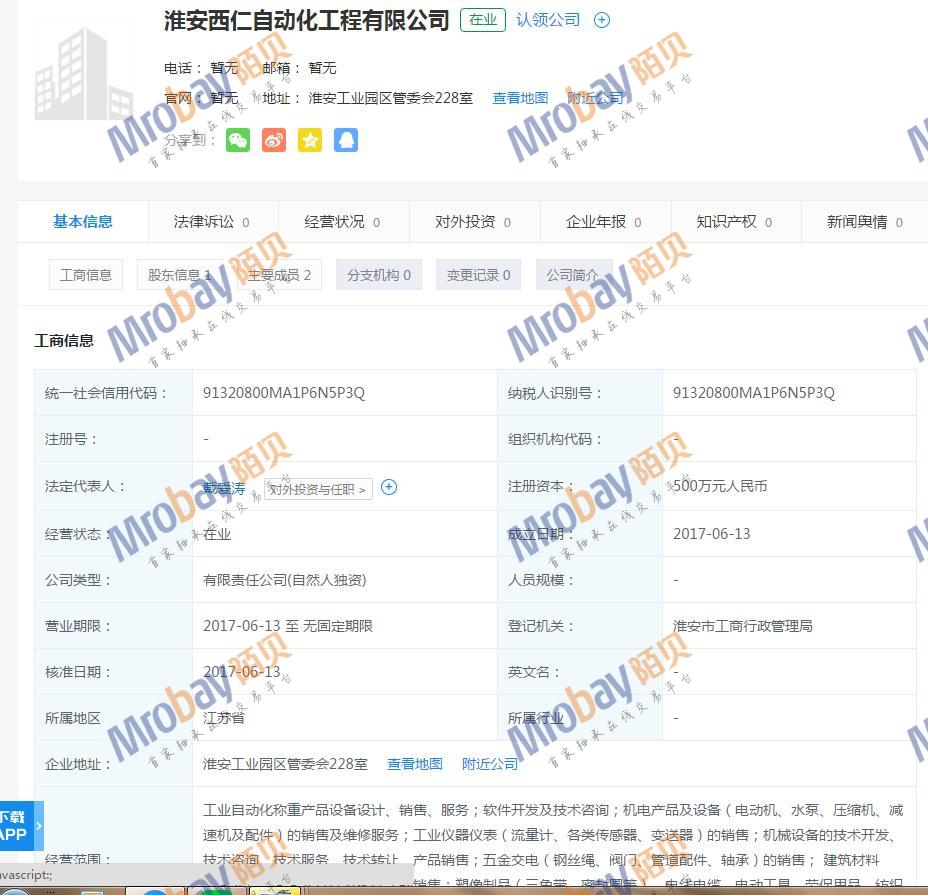The height and width of the screenshot is (895, 928).
Task: Share to QQ via blue penguin icon
Action: pyautogui.click(x=346, y=140)
